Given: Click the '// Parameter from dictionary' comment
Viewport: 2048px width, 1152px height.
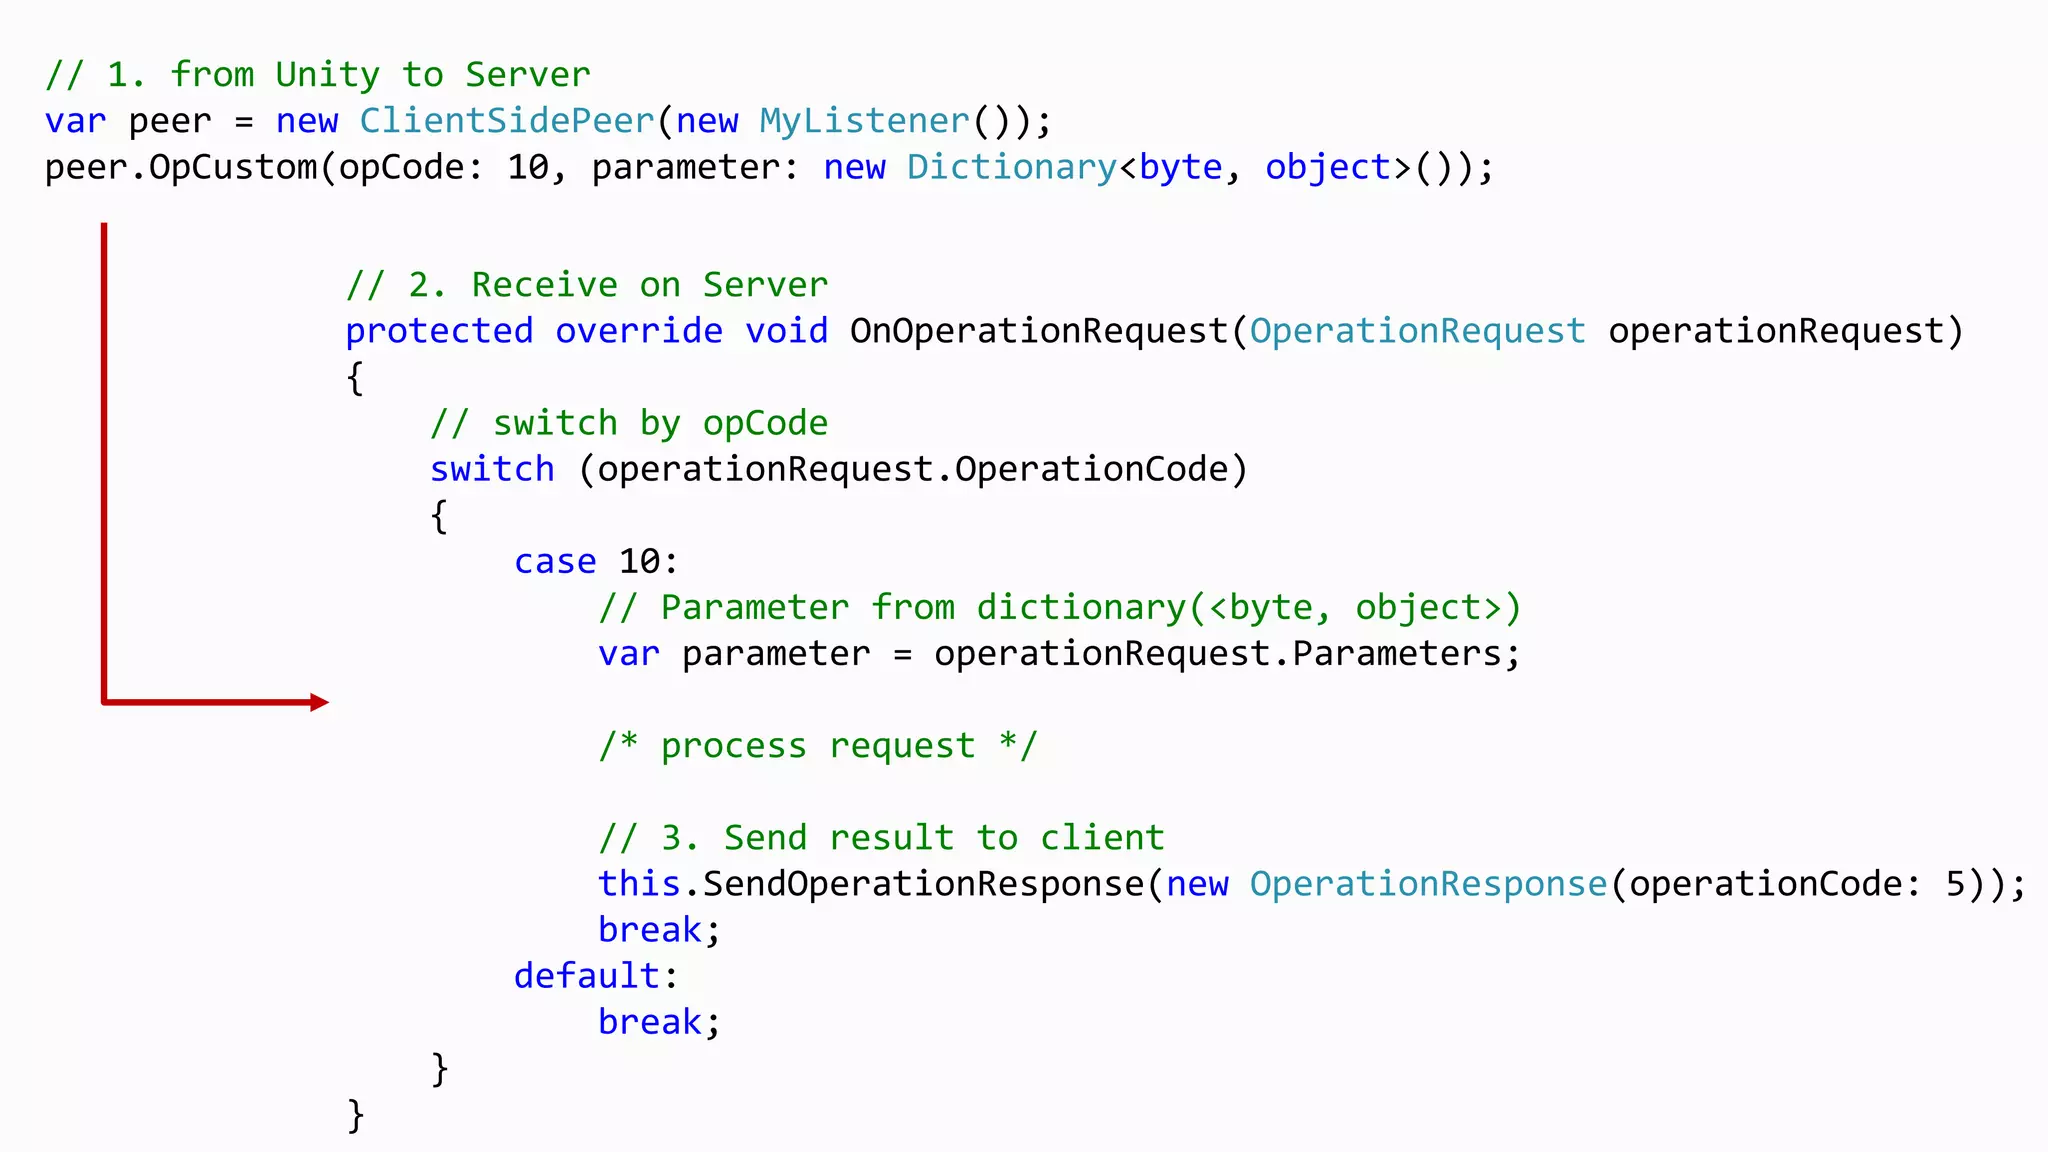Looking at the screenshot, I should [1059, 607].
